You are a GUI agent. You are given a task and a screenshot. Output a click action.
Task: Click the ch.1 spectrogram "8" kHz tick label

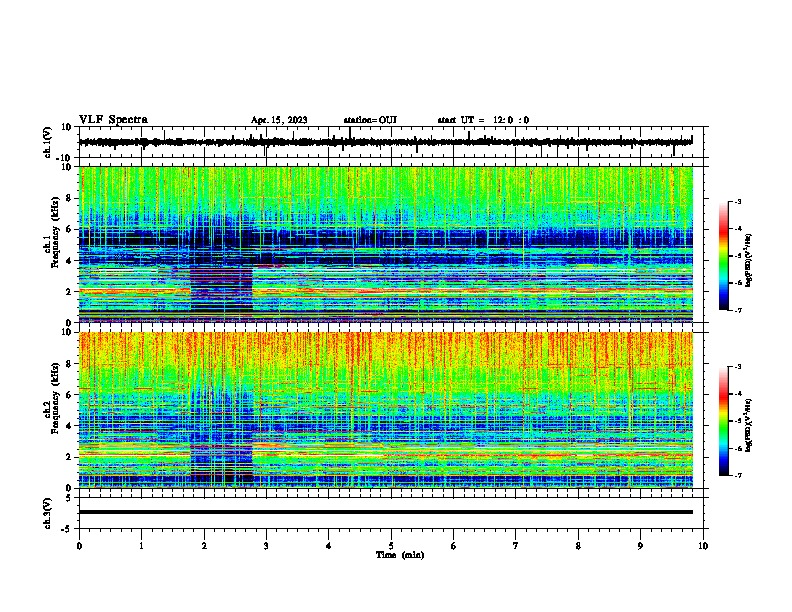tap(70, 198)
